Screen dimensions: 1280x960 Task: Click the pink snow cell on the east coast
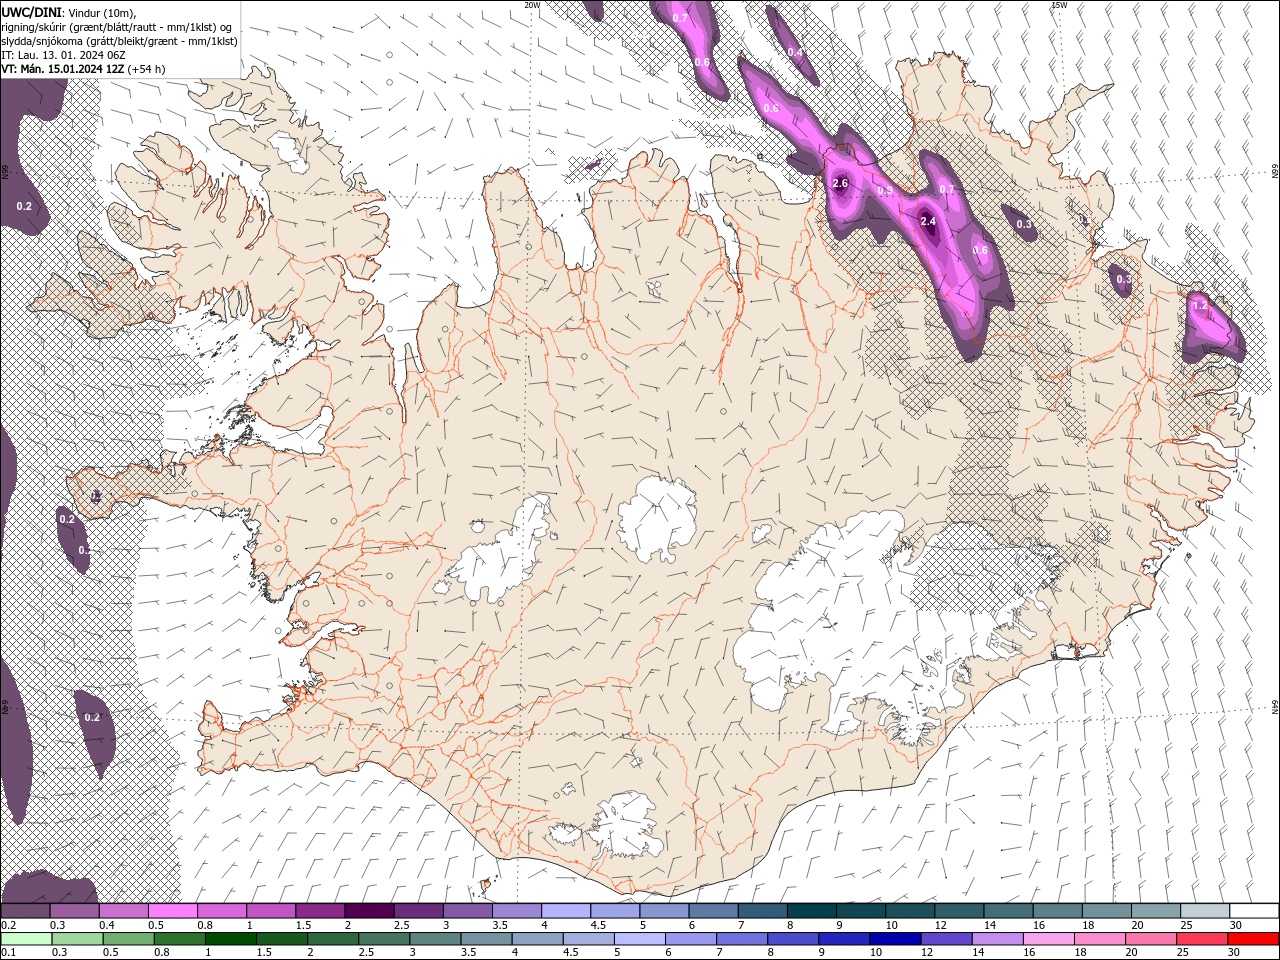tap(1214, 325)
